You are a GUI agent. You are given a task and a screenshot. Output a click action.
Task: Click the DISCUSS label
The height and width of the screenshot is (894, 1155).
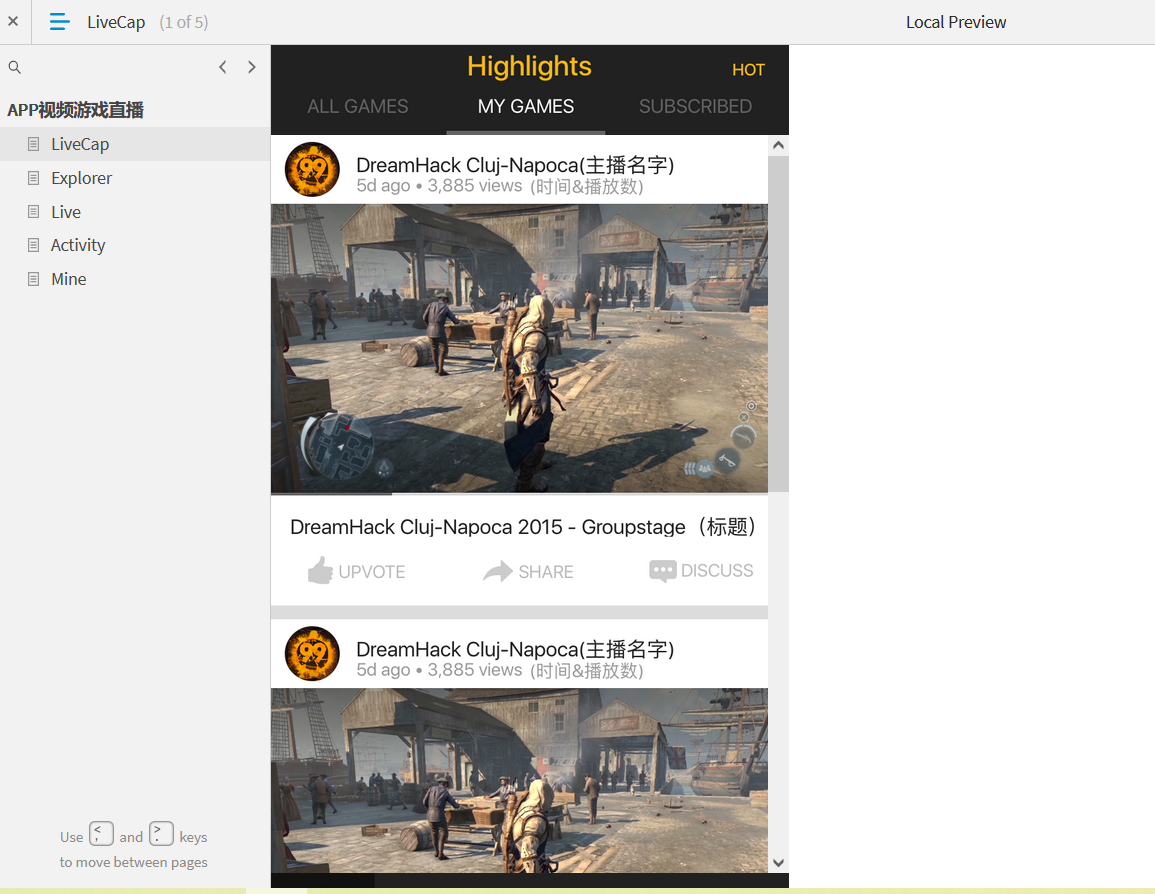717,571
